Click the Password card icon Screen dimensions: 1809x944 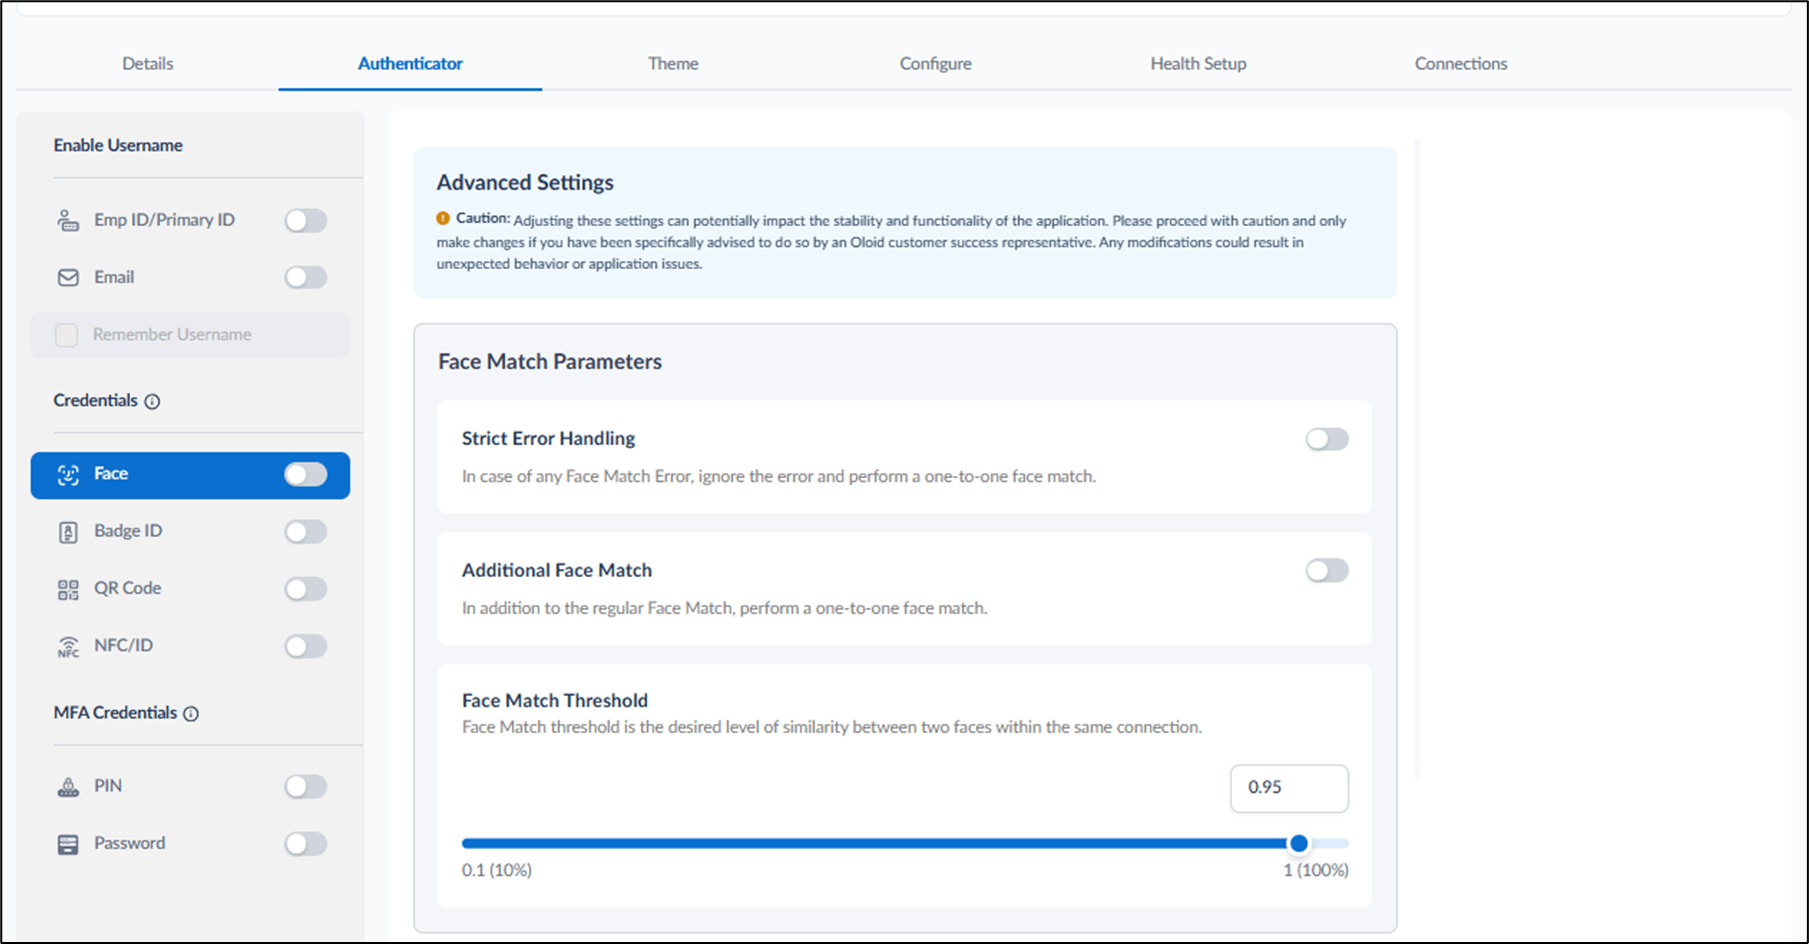click(68, 845)
